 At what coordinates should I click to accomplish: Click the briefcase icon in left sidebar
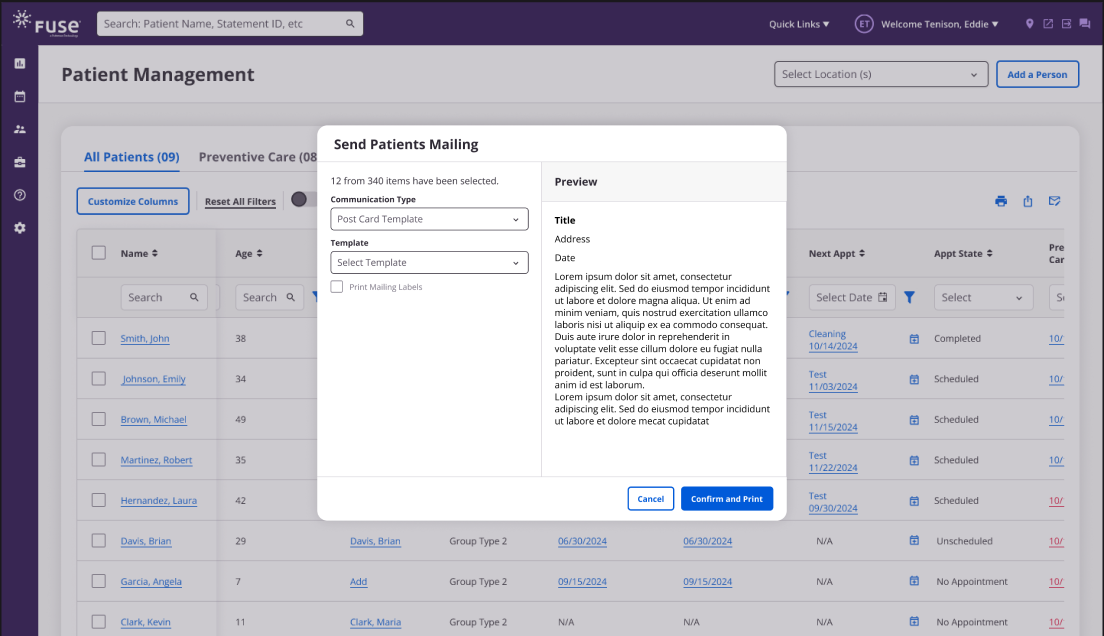19,162
